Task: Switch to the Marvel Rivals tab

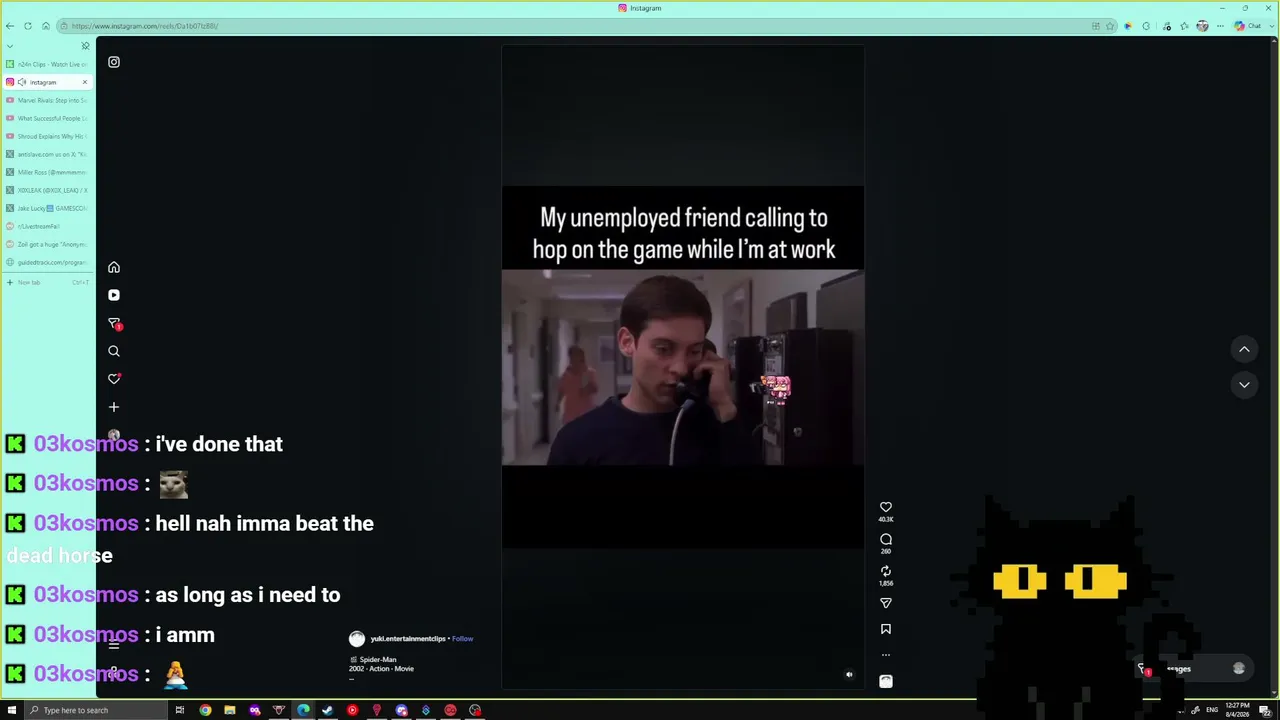Action: click(x=48, y=100)
